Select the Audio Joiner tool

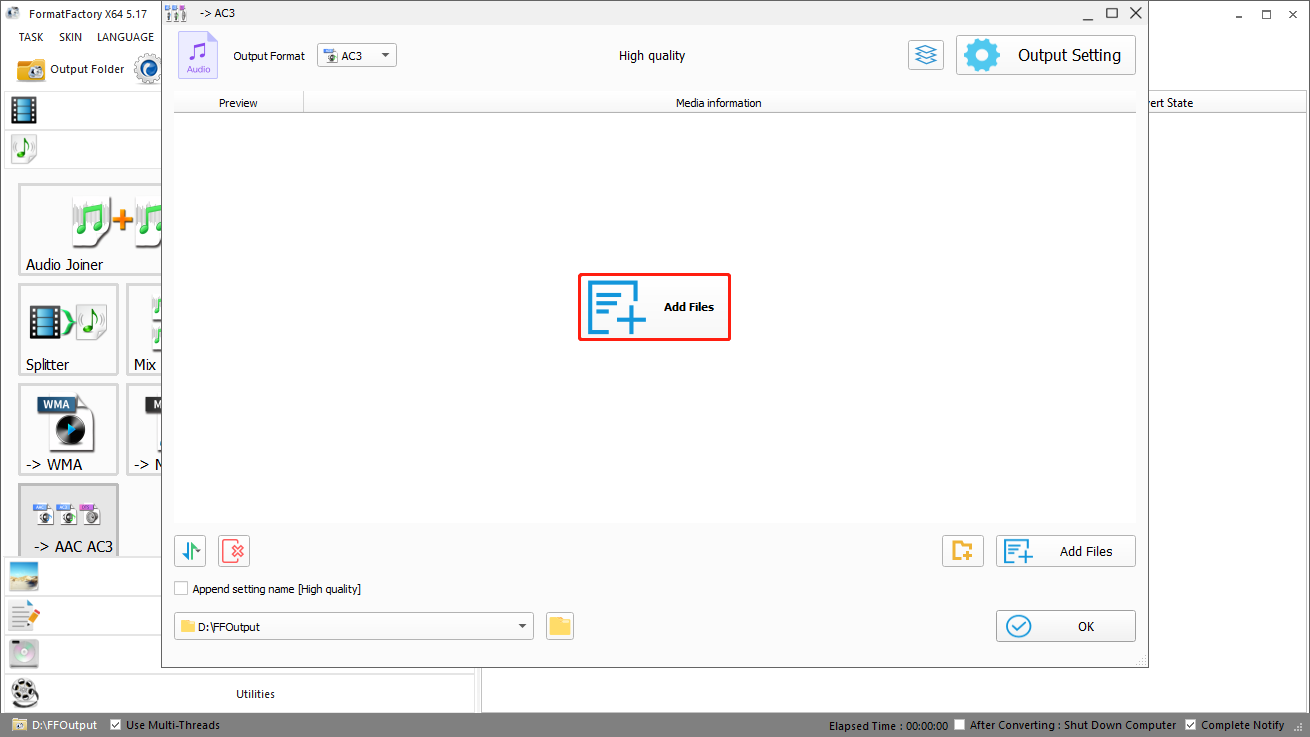90,229
